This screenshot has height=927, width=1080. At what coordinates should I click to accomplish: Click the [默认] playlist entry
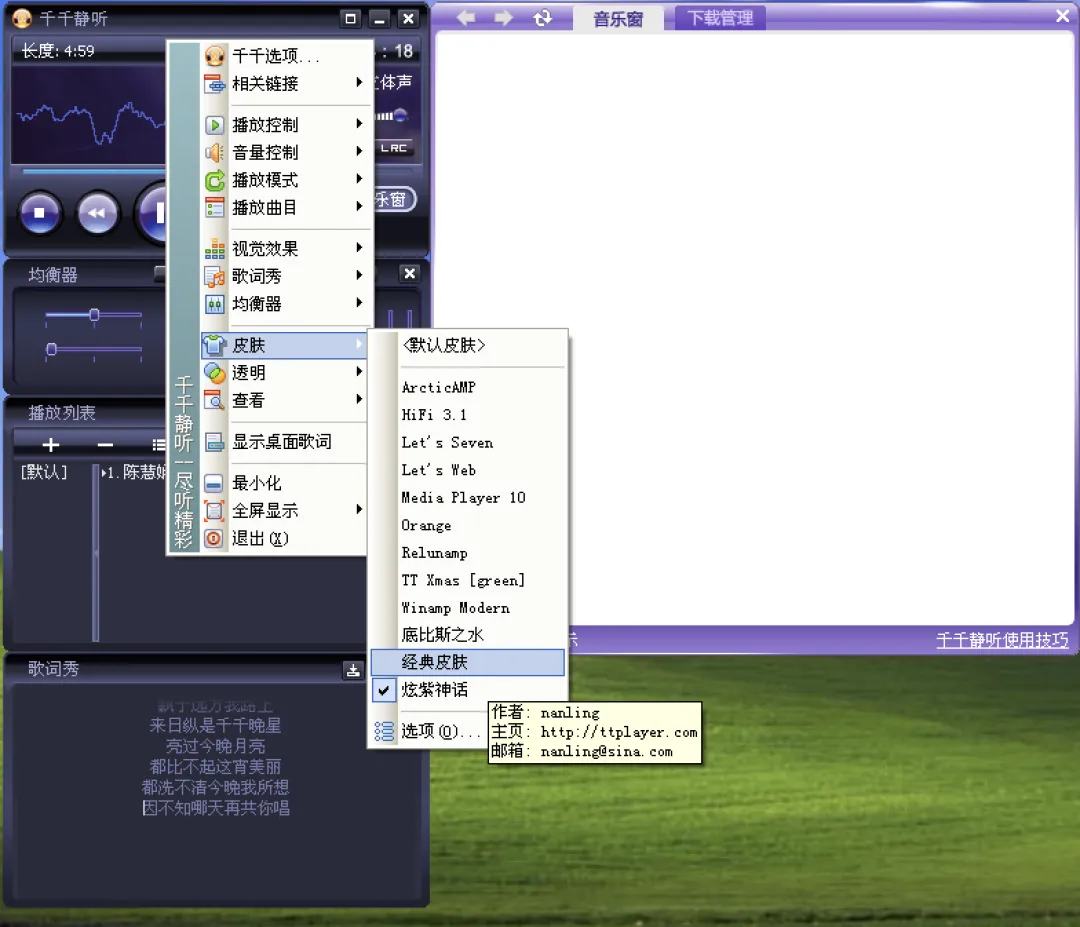(x=44, y=472)
